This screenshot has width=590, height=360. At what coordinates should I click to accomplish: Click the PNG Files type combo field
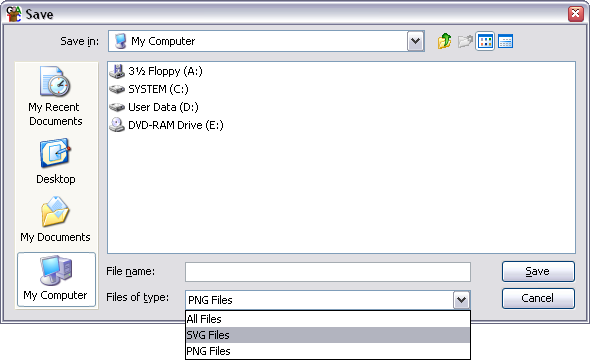tap(327, 300)
